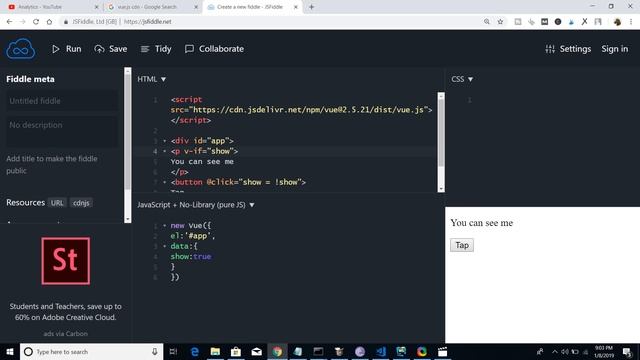Open the notification center icon
The height and width of the screenshot is (360, 640).
(627, 351)
